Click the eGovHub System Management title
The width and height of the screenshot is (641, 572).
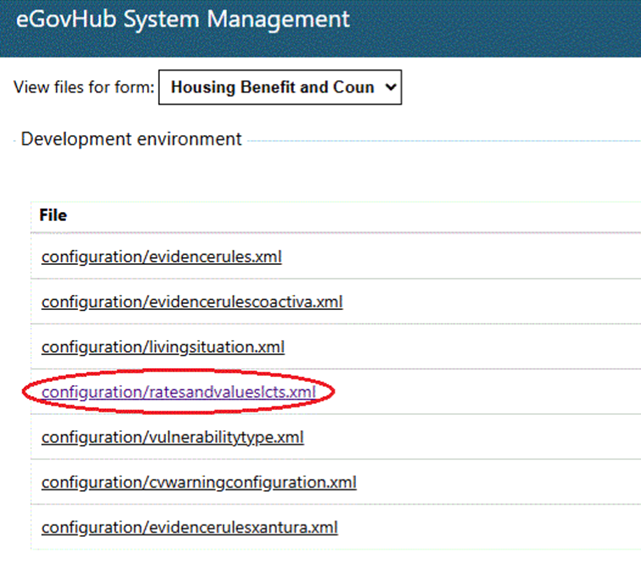[183, 20]
